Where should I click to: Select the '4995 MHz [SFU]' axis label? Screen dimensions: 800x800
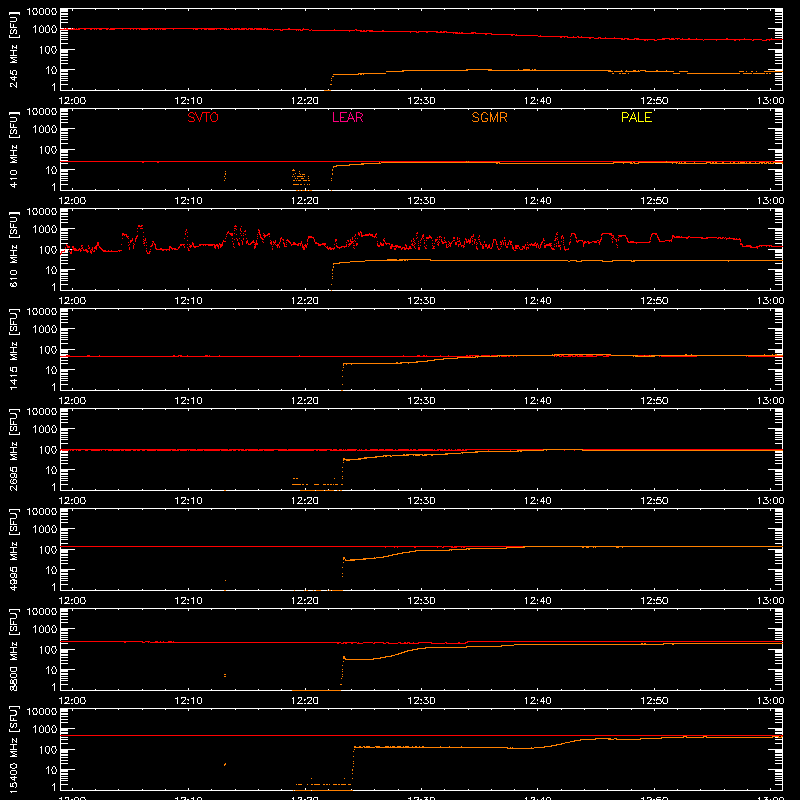(x=14, y=549)
